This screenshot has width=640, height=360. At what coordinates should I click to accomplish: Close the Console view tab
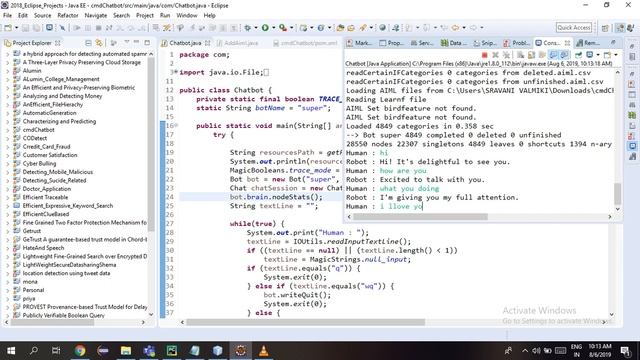(567, 43)
